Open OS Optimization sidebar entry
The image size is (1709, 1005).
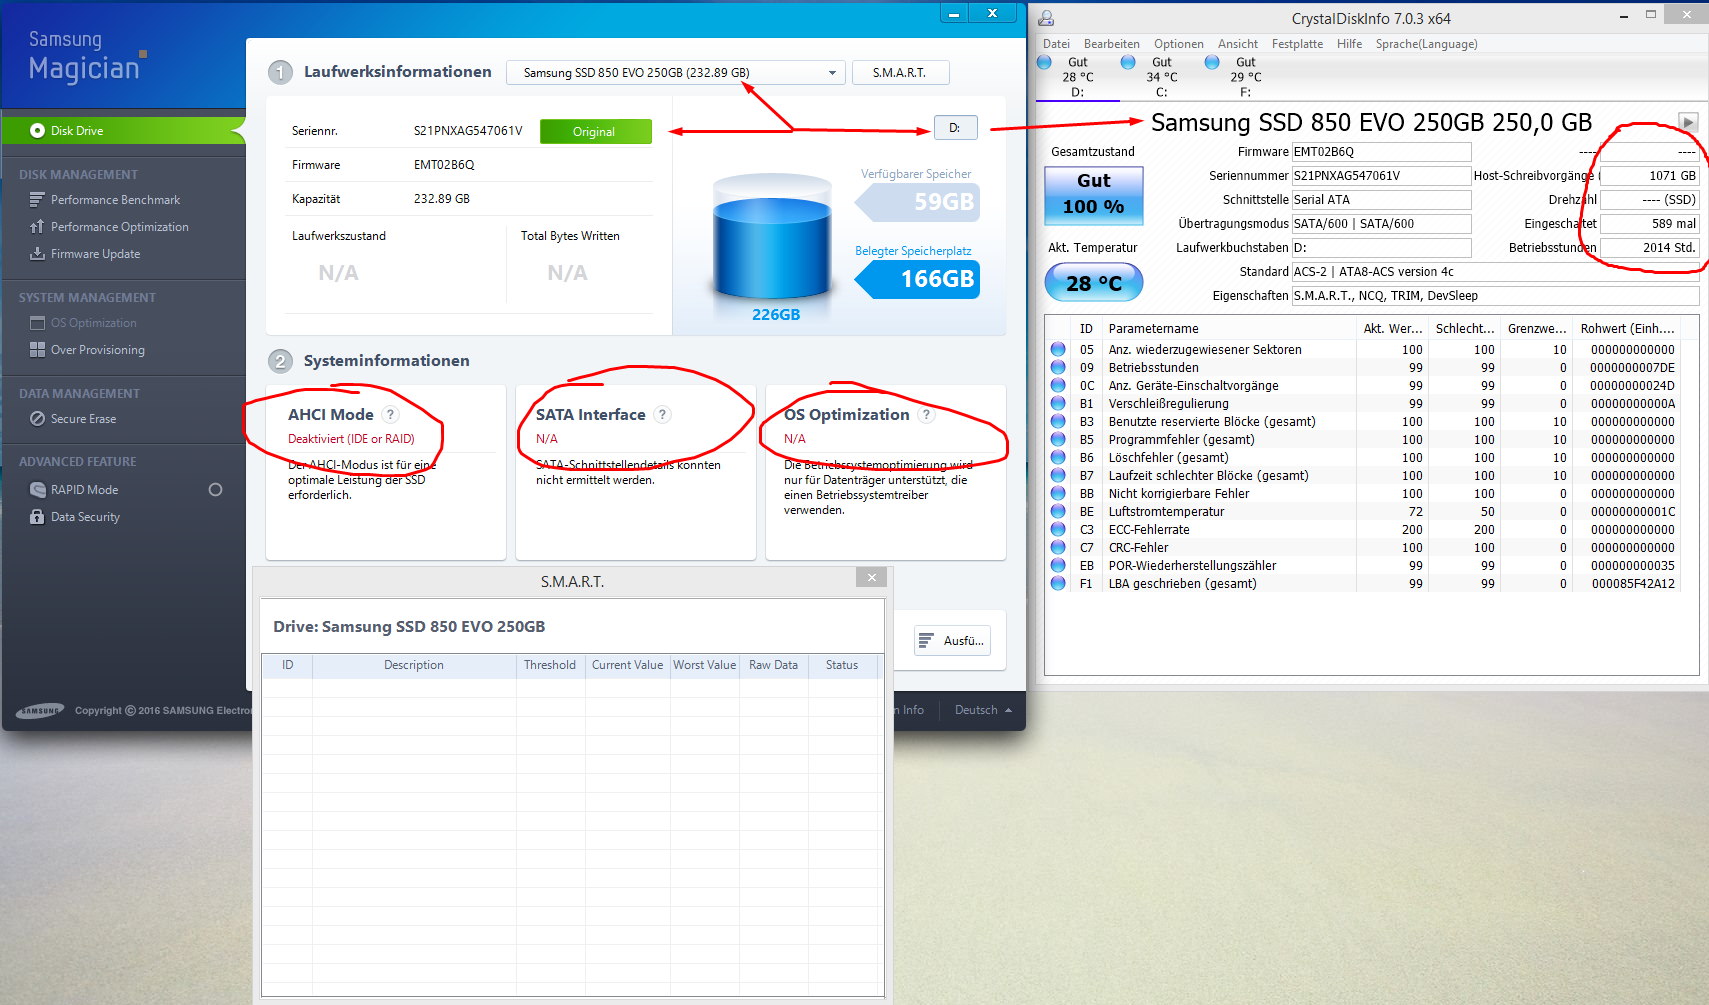[93, 323]
